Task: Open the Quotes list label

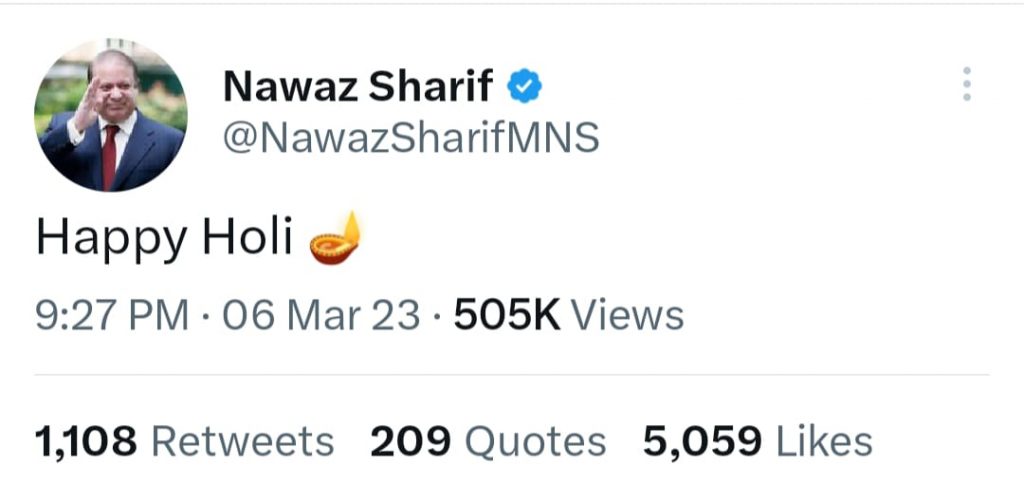Action: pos(535,442)
